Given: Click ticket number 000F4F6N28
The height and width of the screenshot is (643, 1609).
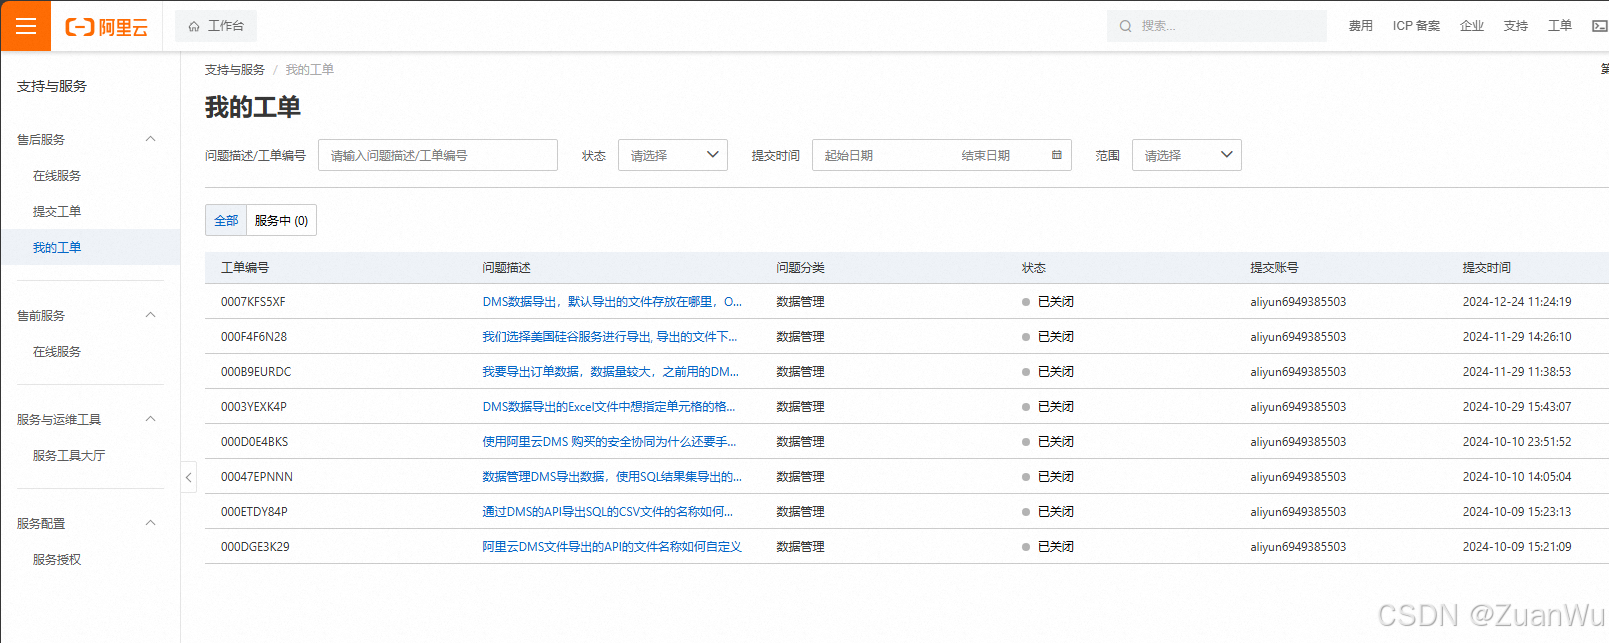Looking at the screenshot, I should click(254, 337).
